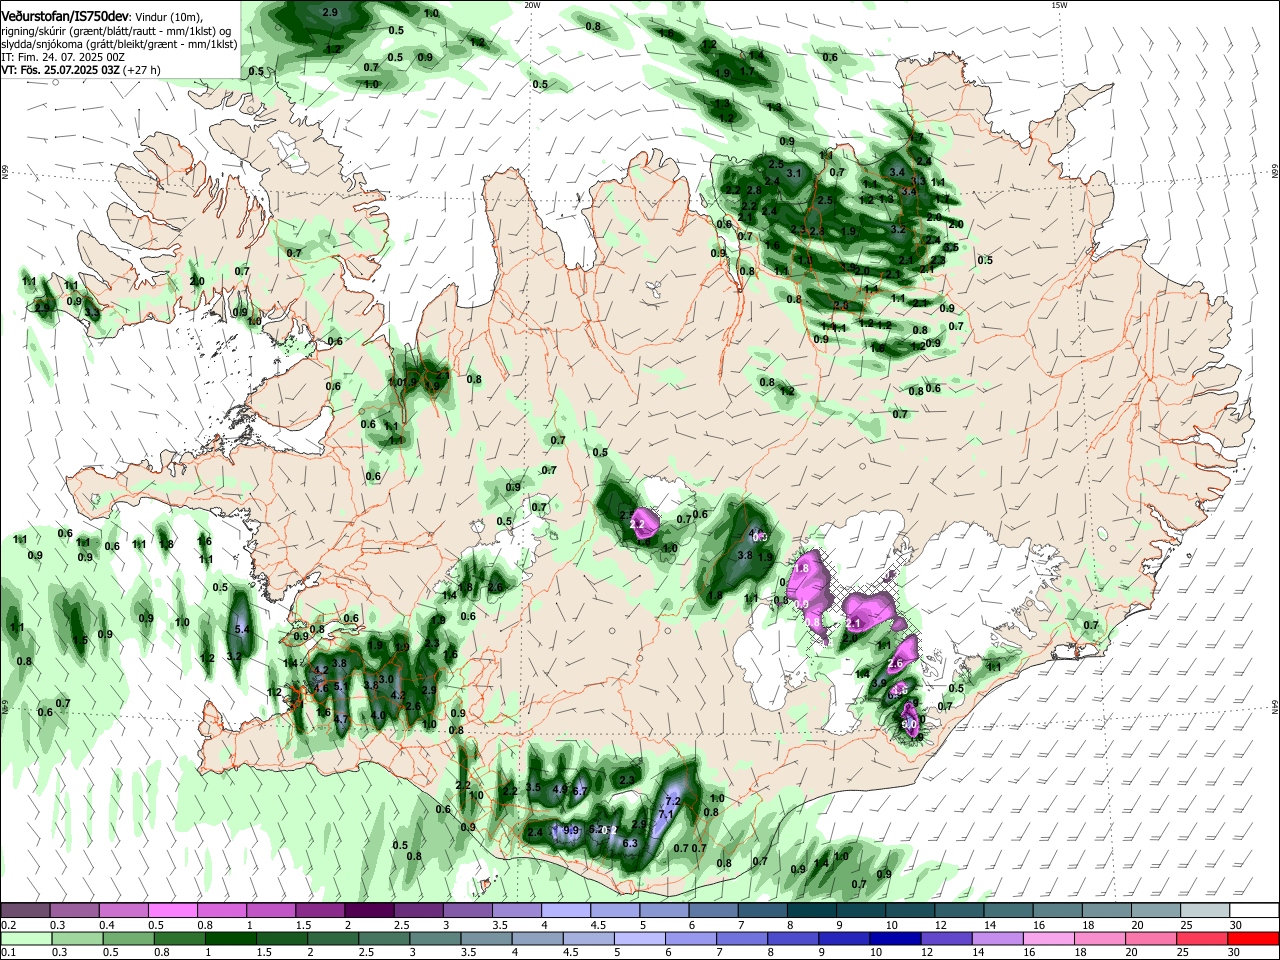Screen dimensions: 1280x960
Task: Click the 5.4 precipitation value on the map
Action: point(241,630)
